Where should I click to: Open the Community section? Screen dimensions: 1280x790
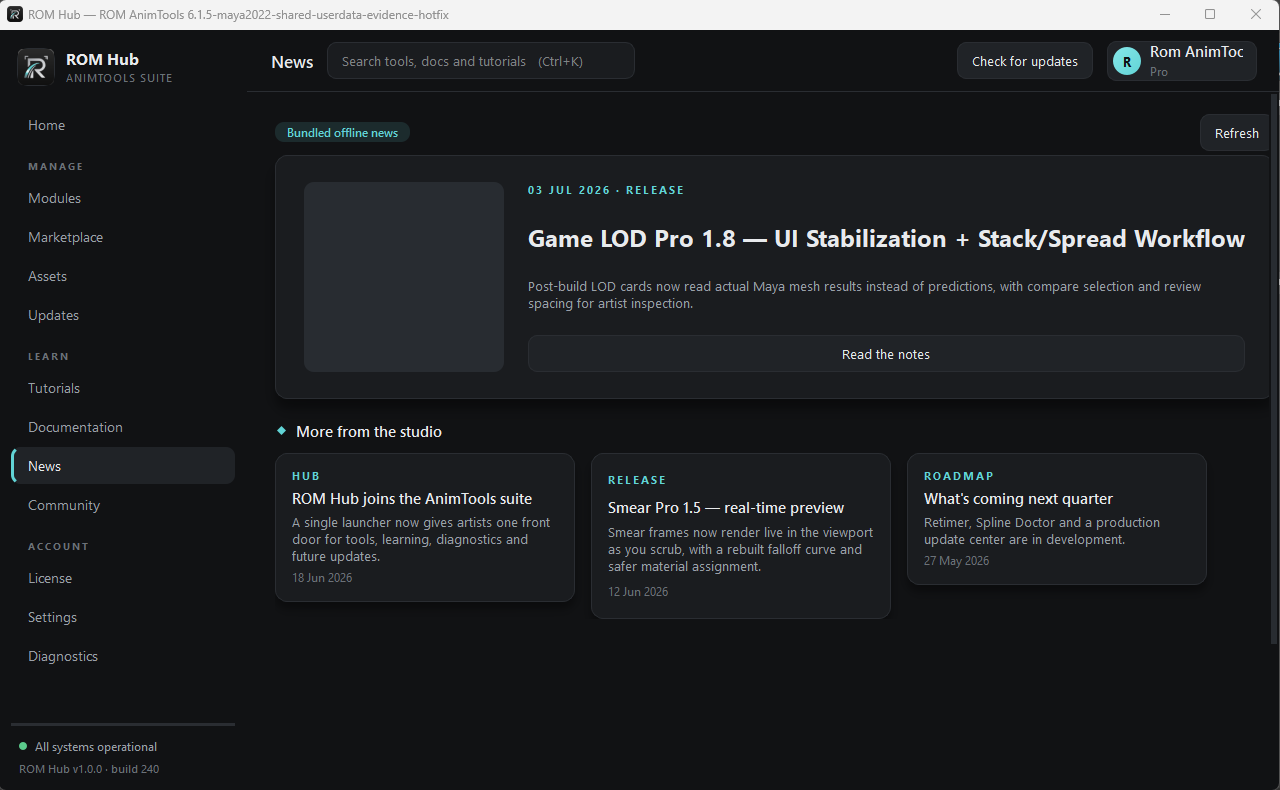pyautogui.click(x=123, y=505)
